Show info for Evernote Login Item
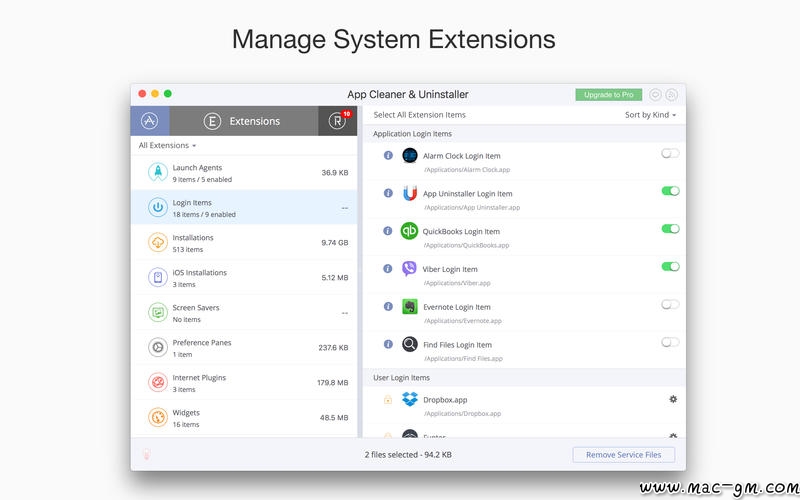This screenshot has height=500, width=800. (x=388, y=306)
